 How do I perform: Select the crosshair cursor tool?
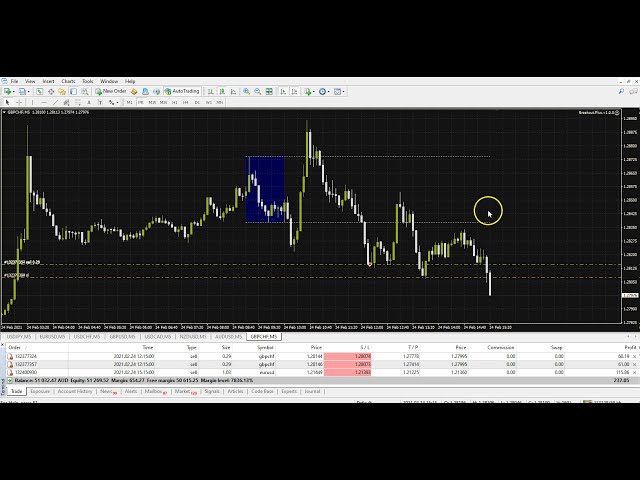[20, 102]
